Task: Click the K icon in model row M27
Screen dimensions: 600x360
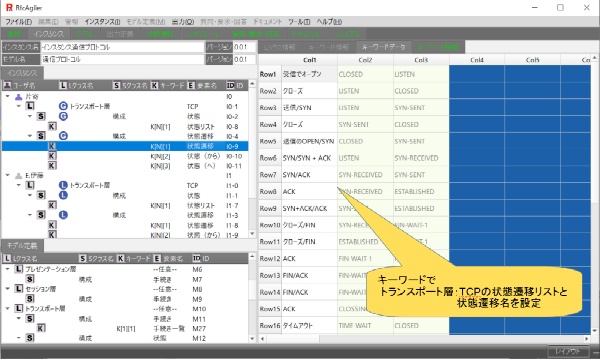Action: coord(41,328)
